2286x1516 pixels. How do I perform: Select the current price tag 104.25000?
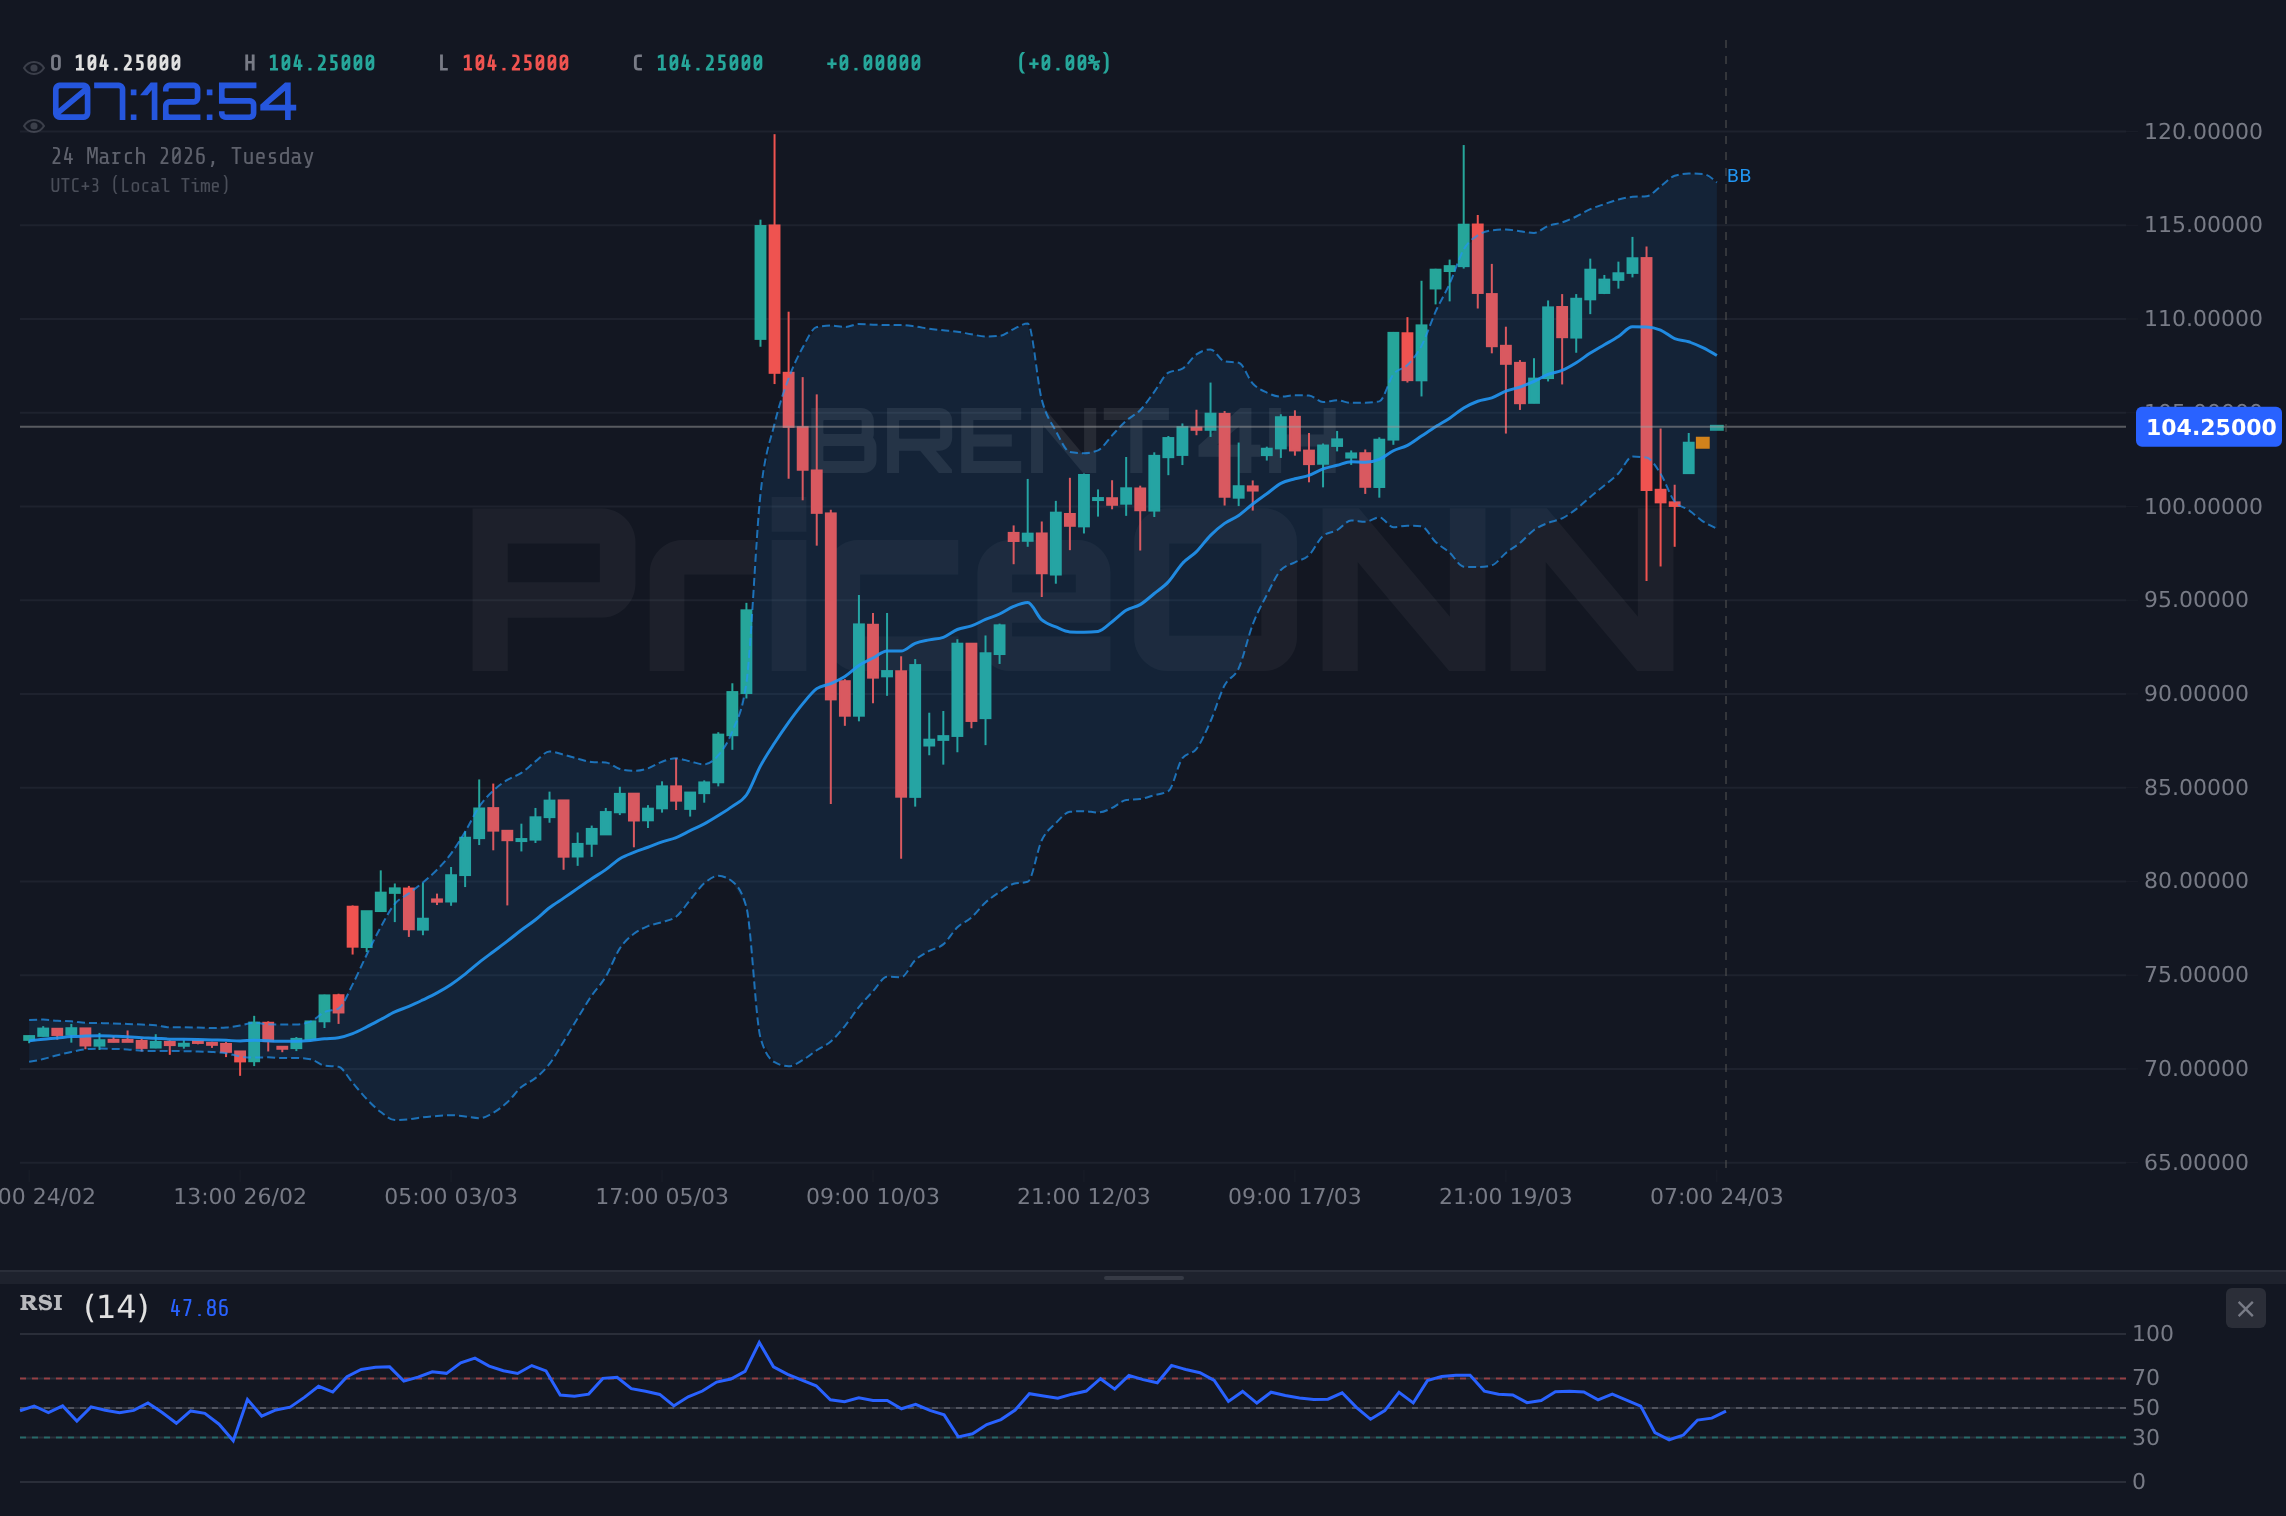2208,427
